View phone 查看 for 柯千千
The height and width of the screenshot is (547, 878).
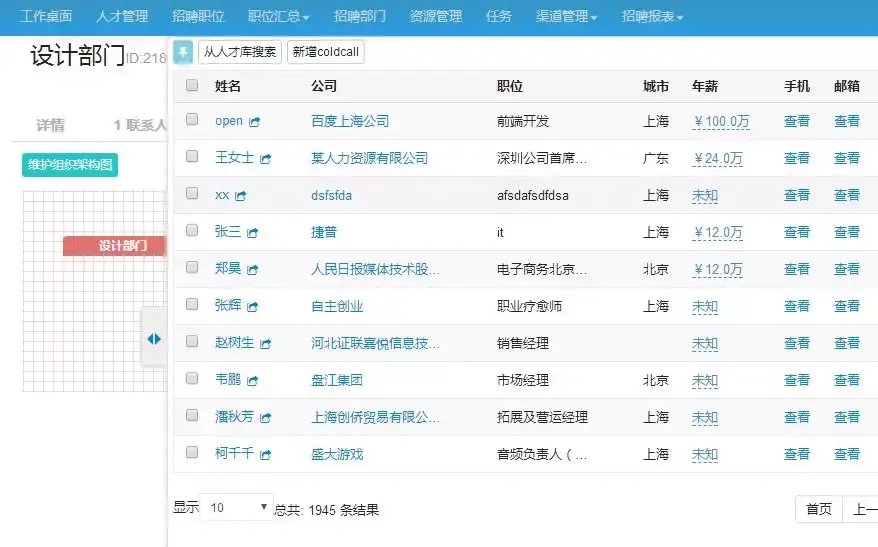coord(797,454)
